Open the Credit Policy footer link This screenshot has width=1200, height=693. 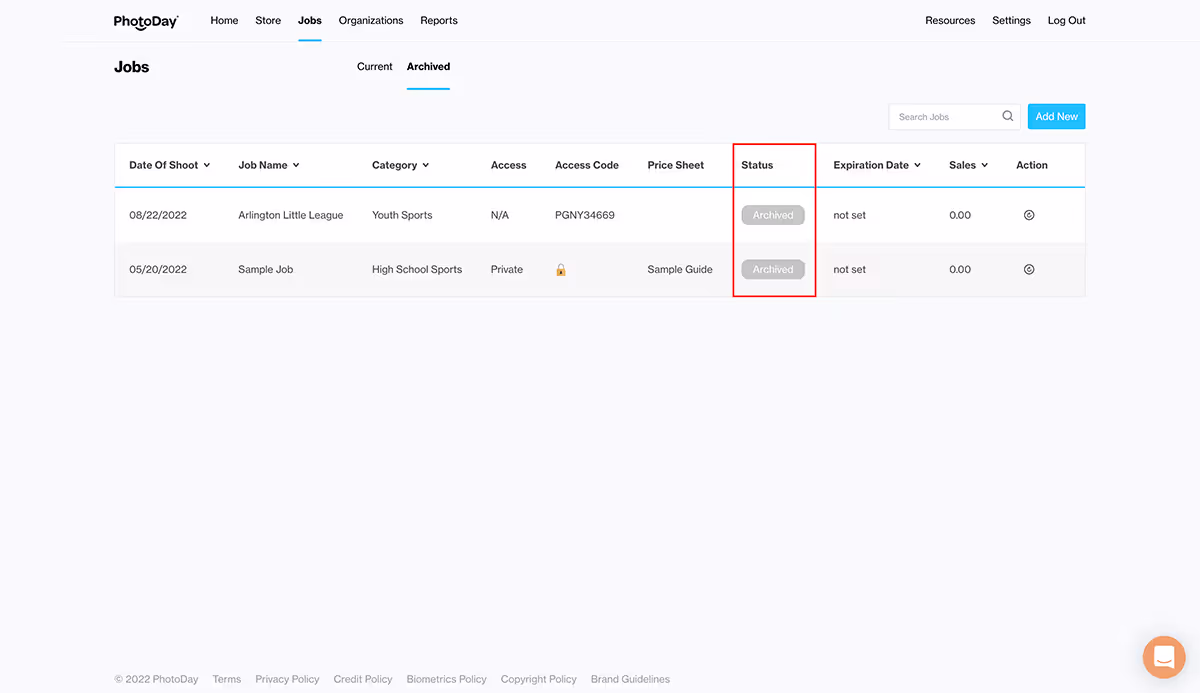[x=363, y=679]
